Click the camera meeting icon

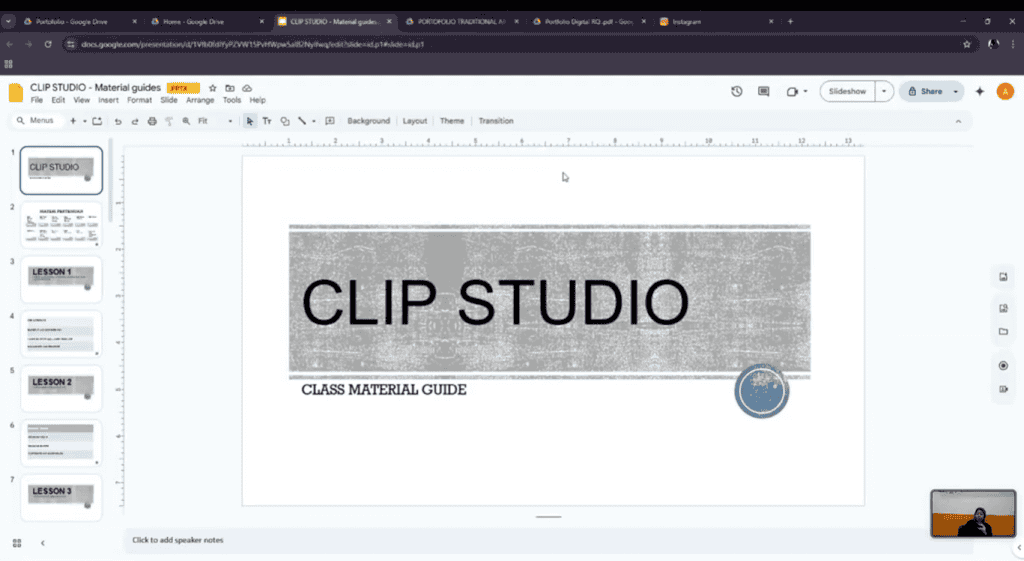(x=792, y=91)
